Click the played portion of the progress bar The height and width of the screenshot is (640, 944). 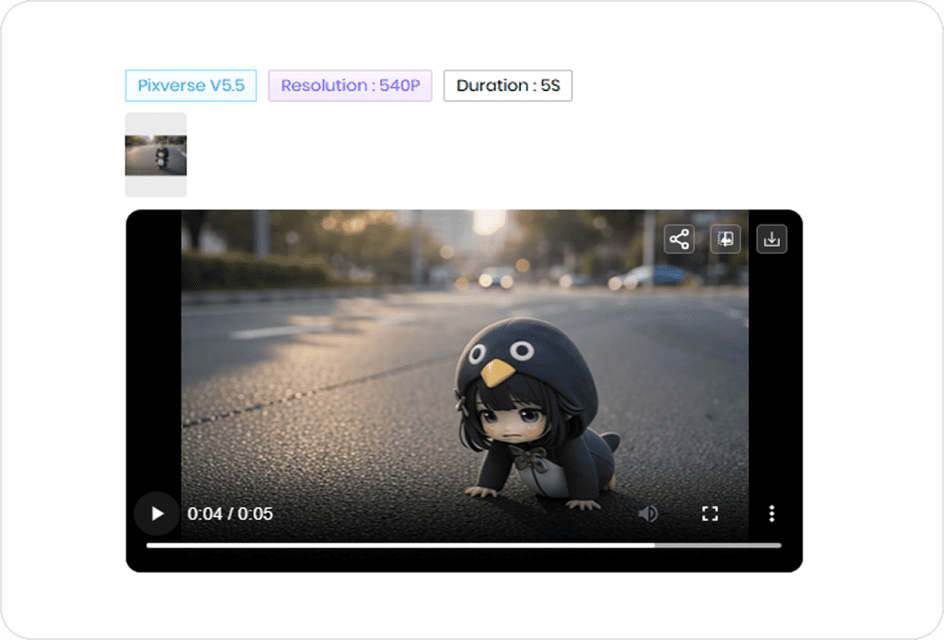[400, 545]
